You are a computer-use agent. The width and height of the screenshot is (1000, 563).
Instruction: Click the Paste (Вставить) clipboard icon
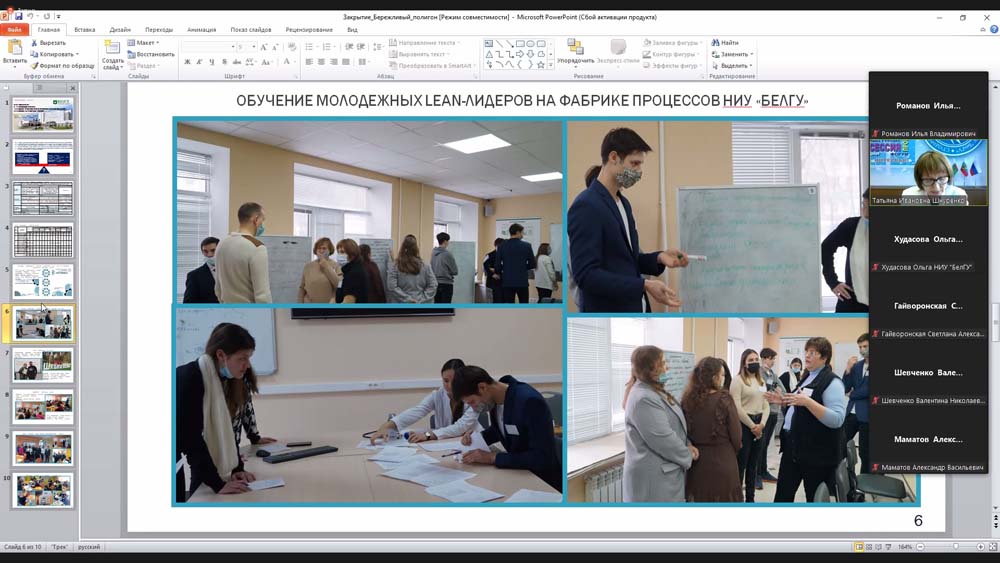point(14,48)
